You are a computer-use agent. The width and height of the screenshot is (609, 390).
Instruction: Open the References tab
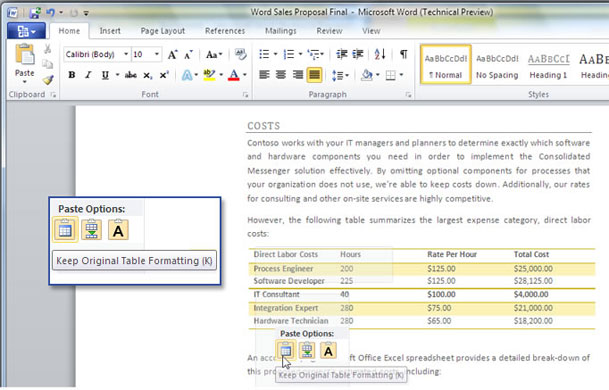click(225, 31)
